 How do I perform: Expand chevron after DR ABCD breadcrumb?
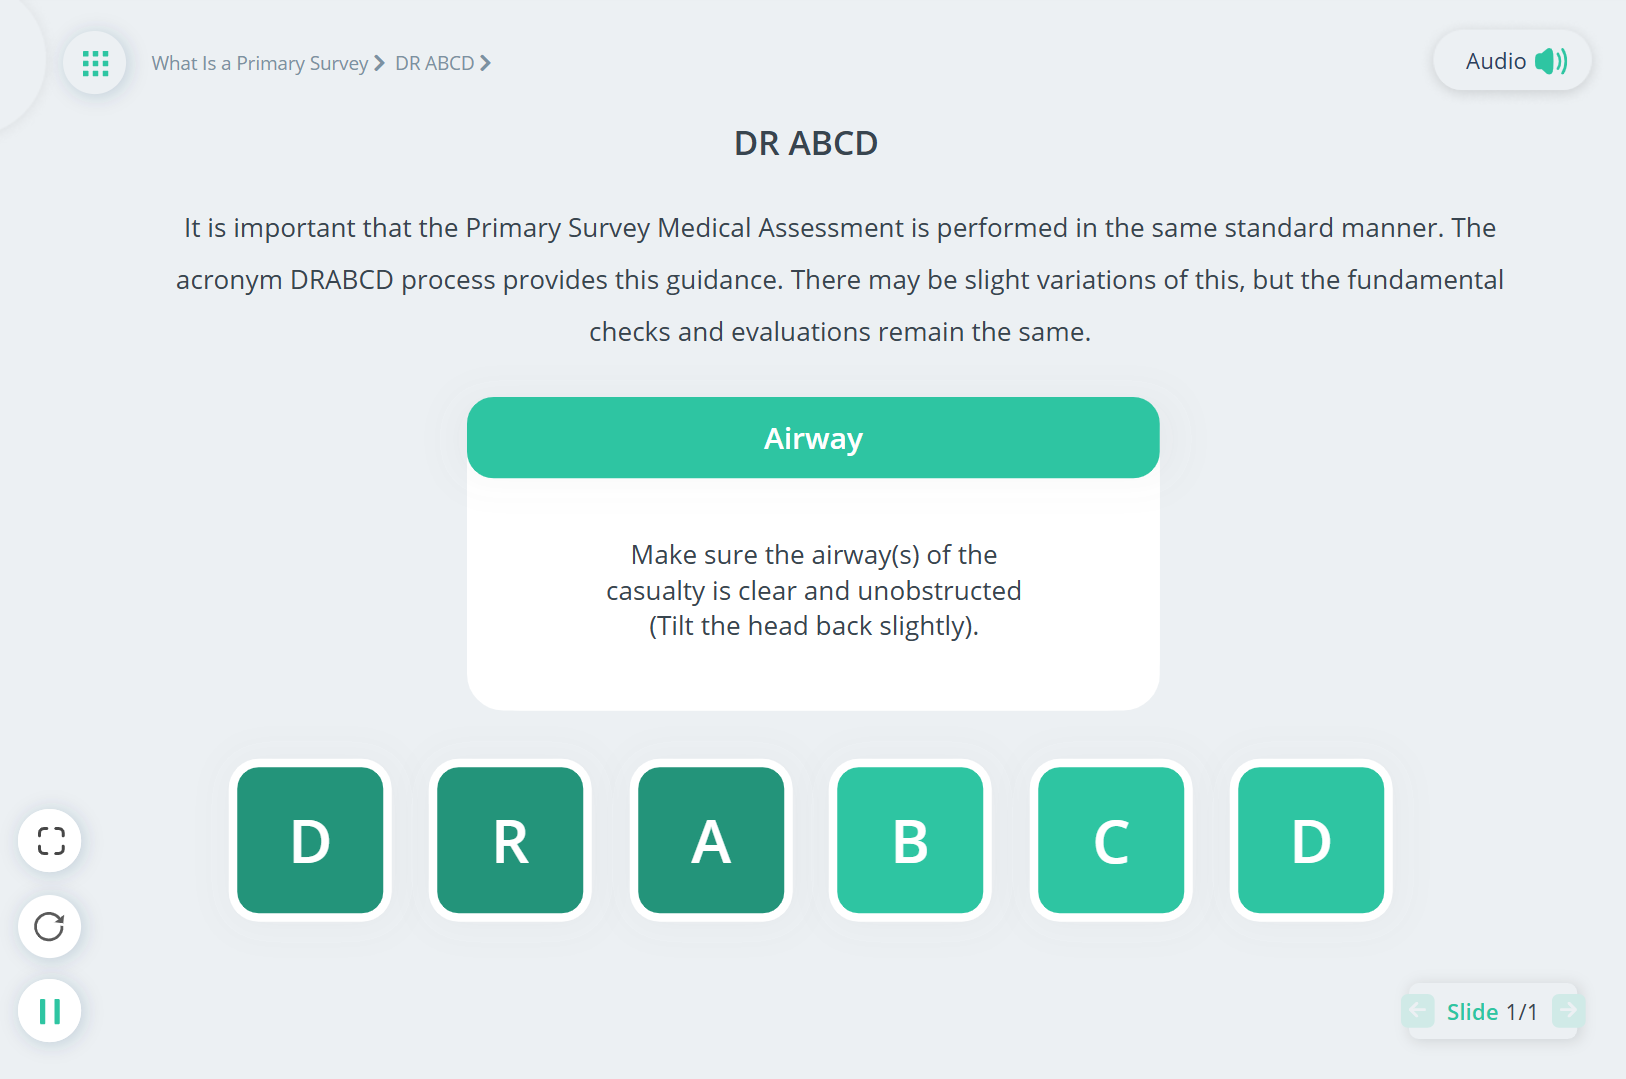[x=486, y=63]
